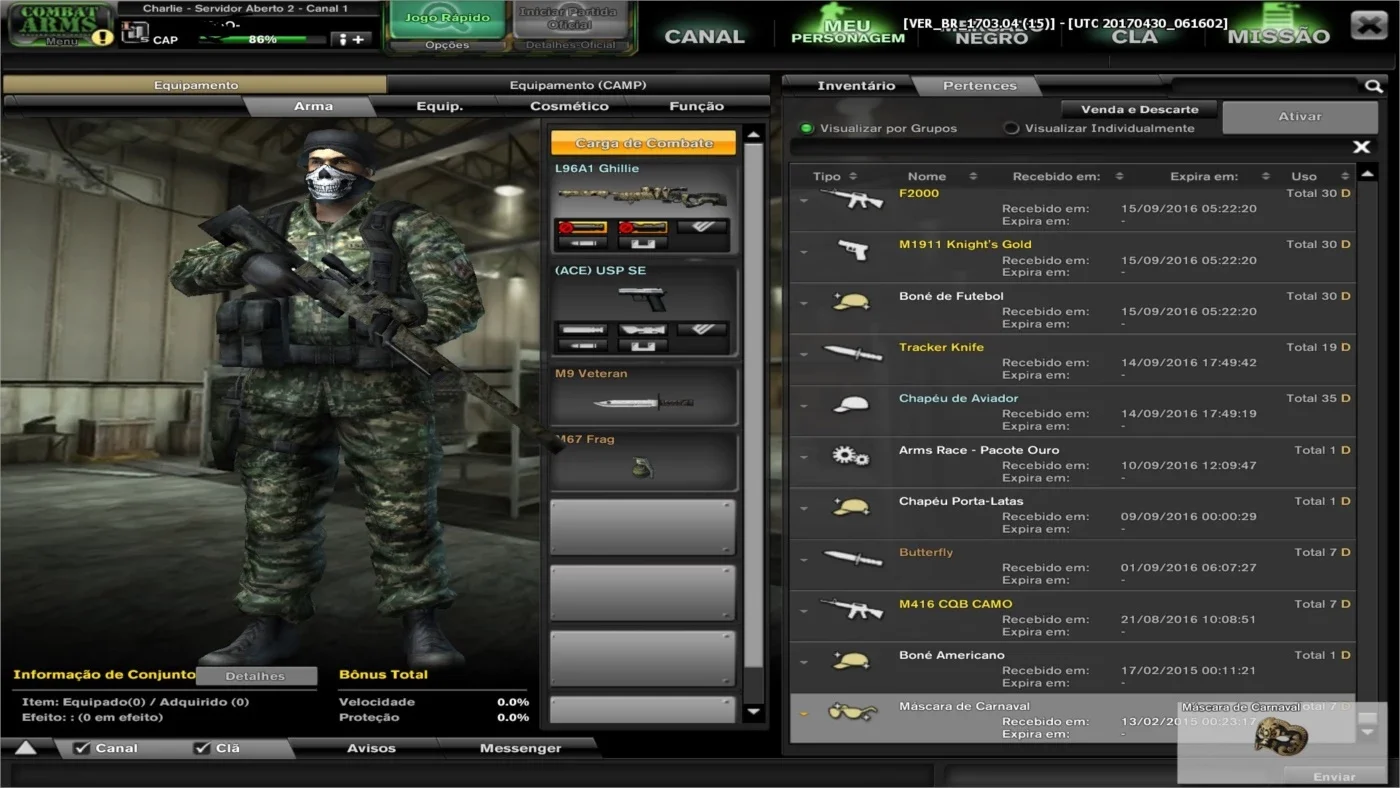Screen dimensions: 1400x788
Task: Open the CANAL top menu
Action: [704, 36]
